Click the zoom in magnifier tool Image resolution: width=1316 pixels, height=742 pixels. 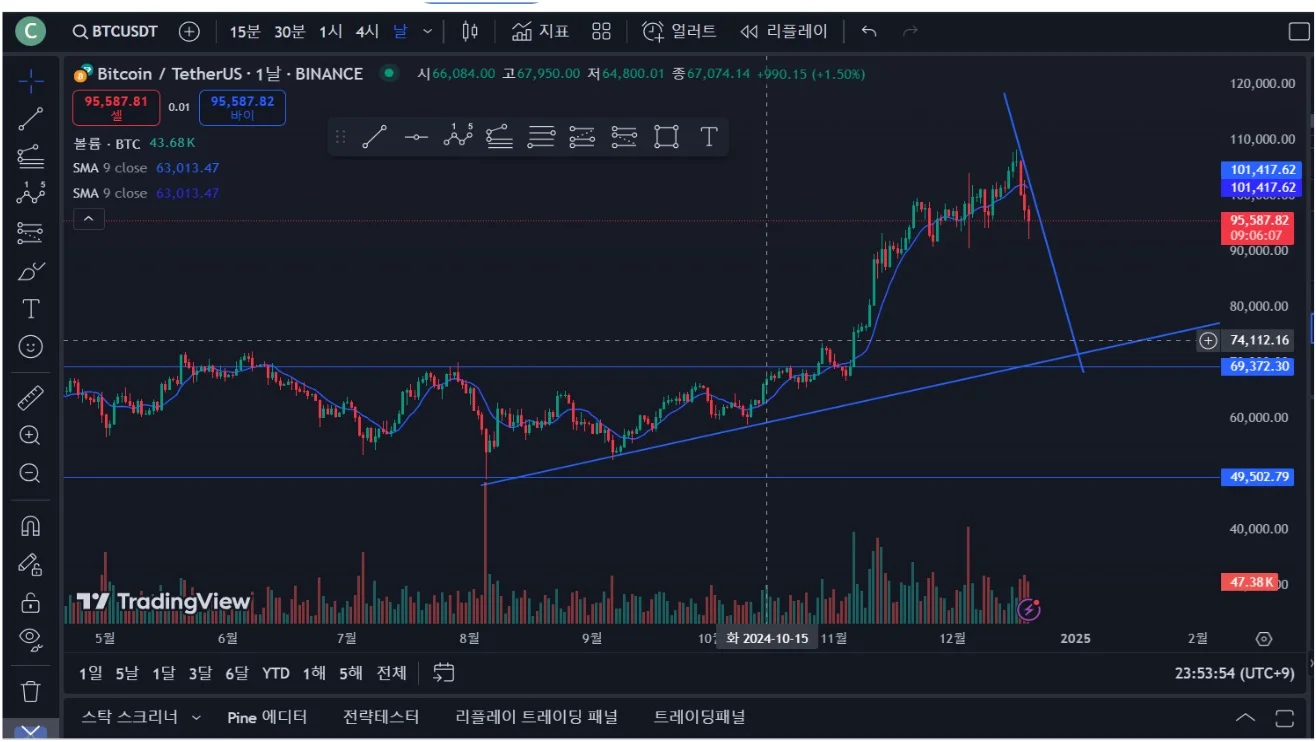tap(31, 436)
